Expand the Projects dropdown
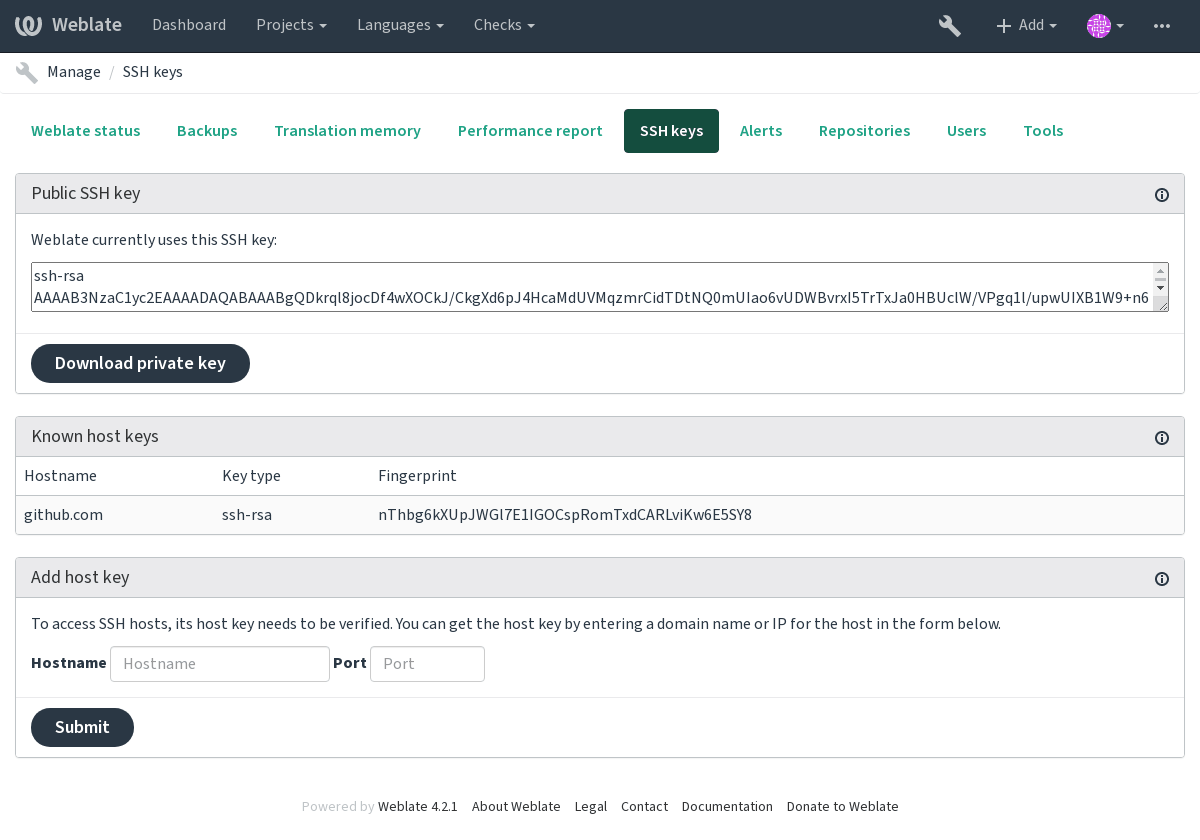Screen dimensions: 1200x840 (291, 25)
